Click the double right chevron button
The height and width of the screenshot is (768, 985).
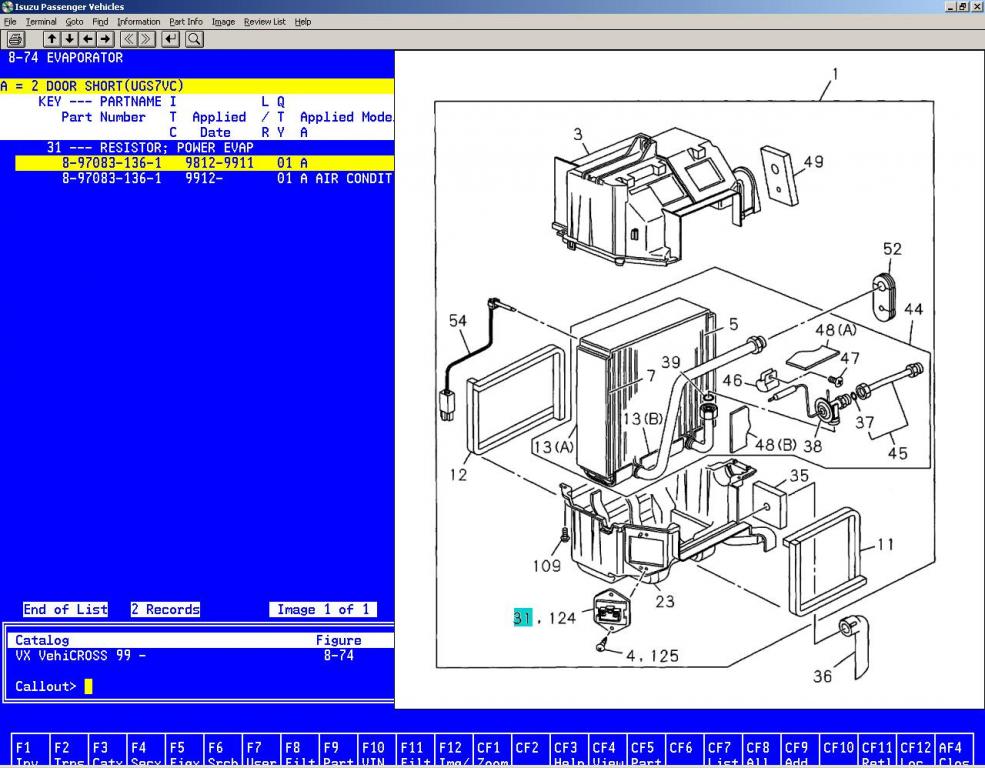tap(147, 39)
